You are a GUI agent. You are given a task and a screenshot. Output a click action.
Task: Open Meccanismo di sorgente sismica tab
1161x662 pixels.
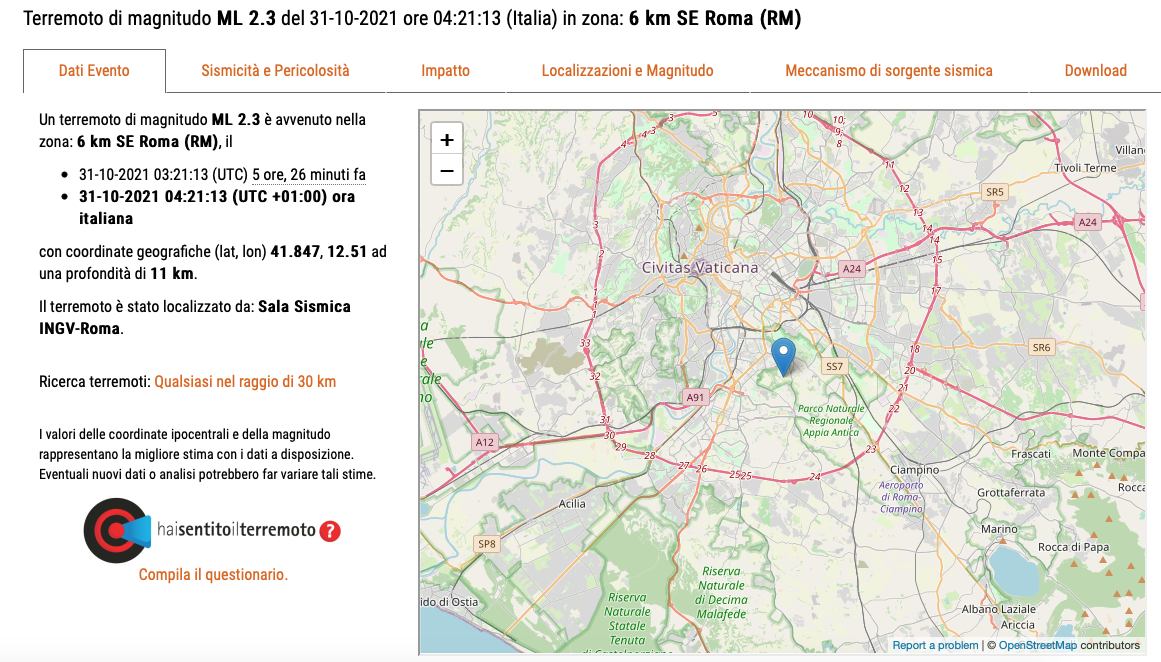pos(889,70)
